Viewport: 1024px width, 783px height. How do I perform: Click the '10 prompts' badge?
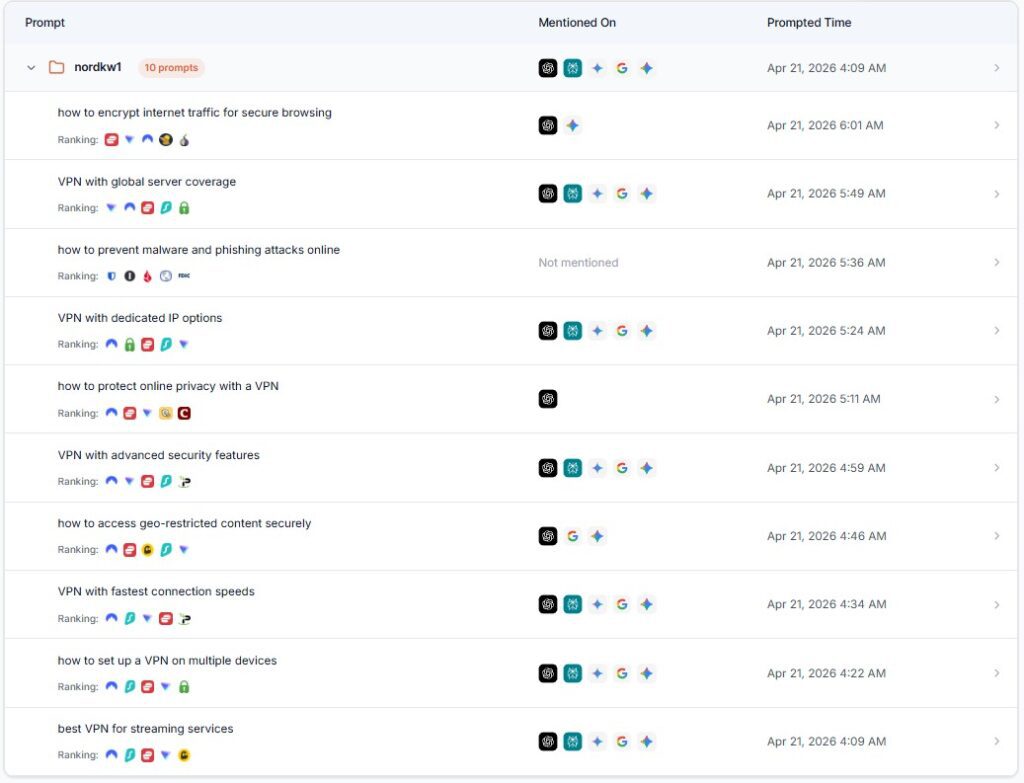coord(171,68)
